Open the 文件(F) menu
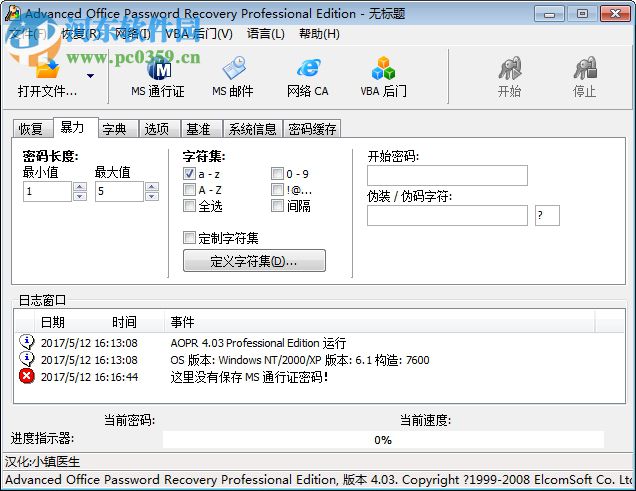 [28, 34]
